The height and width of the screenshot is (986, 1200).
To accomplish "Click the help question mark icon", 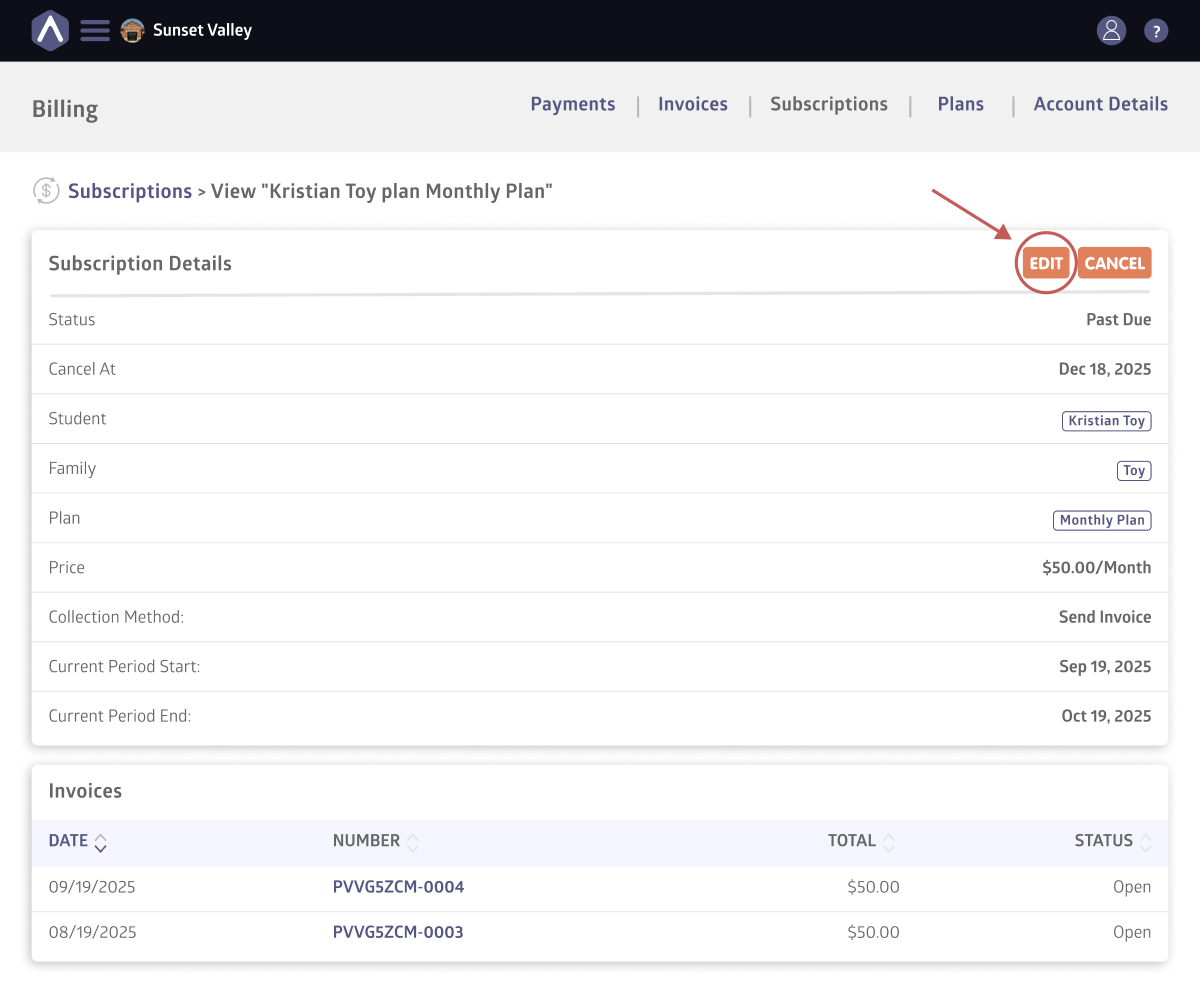I will pos(1156,31).
